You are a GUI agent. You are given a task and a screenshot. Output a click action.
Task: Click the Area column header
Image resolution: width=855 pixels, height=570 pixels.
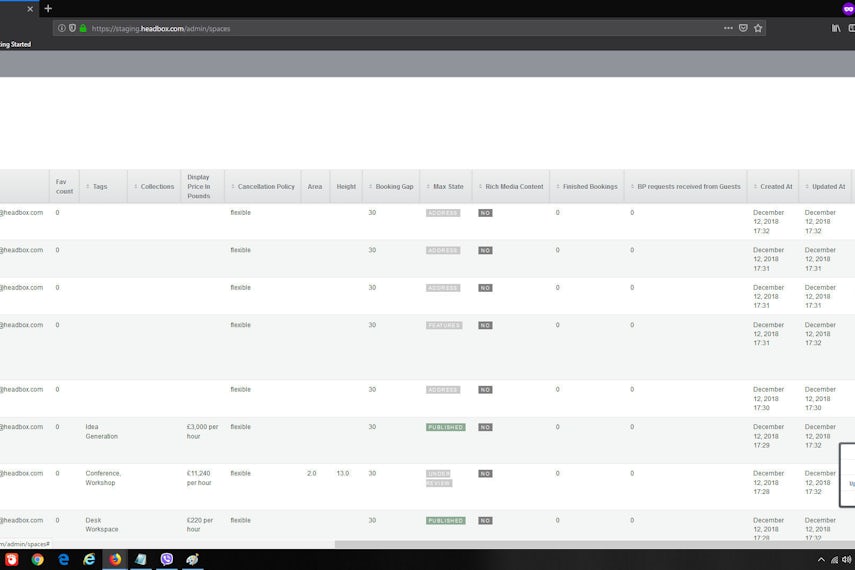(x=315, y=187)
